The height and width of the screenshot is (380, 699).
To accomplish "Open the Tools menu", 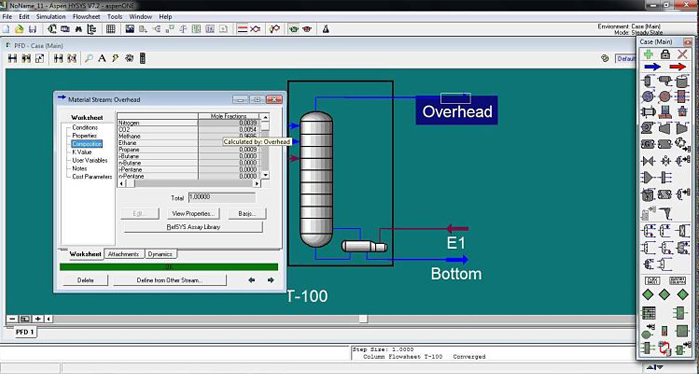I will [115, 17].
